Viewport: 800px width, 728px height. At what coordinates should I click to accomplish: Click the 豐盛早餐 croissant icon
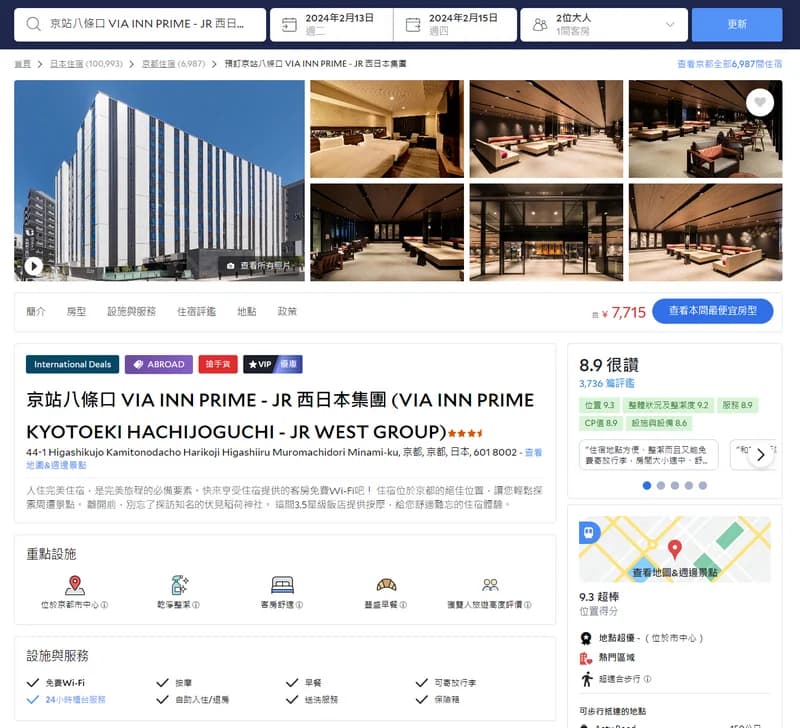click(x=386, y=585)
